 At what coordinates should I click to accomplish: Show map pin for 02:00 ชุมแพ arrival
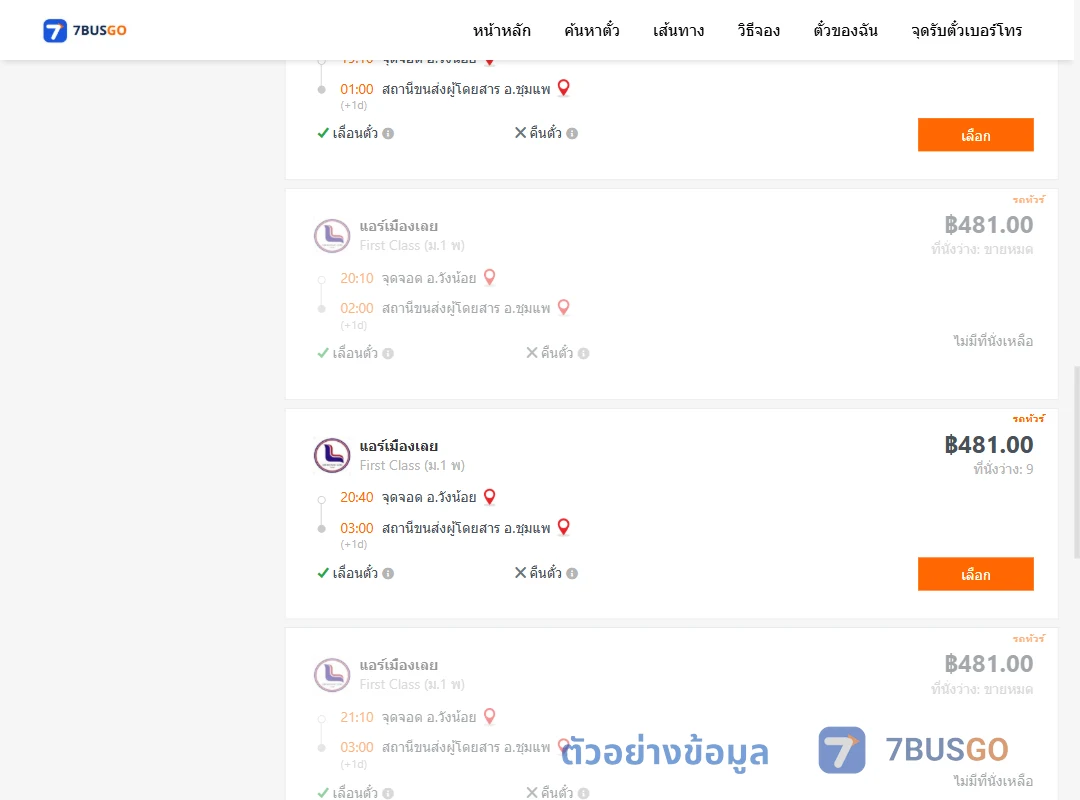(563, 307)
